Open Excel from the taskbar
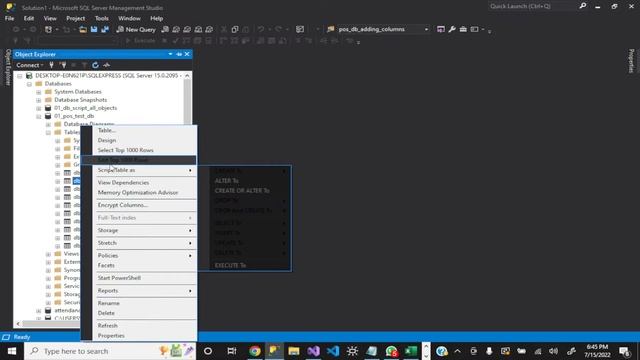Image resolution: width=640 pixels, height=360 pixels. pos(411,351)
